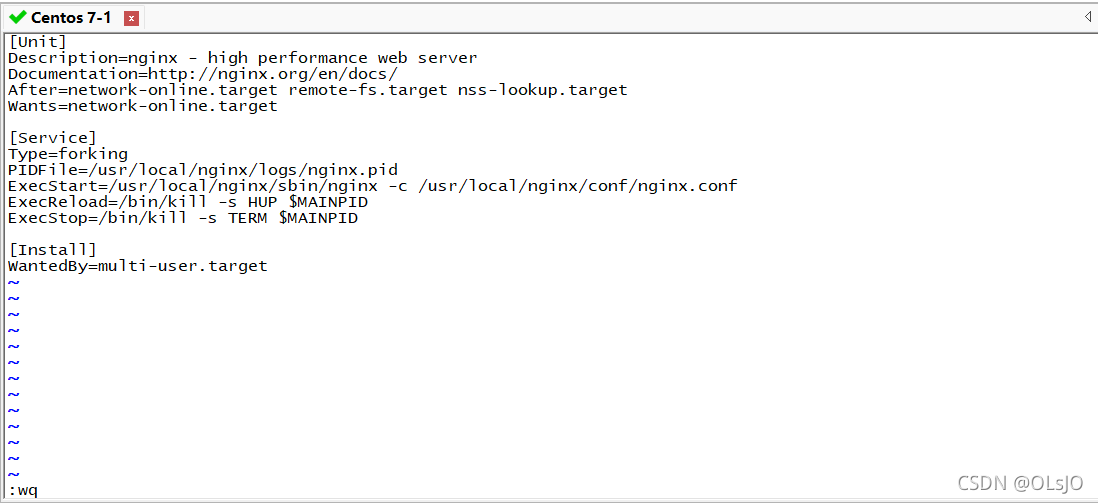The width and height of the screenshot is (1098, 503).
Task: Click the green checkmark icon on the tab
Action: pos(18,18)
